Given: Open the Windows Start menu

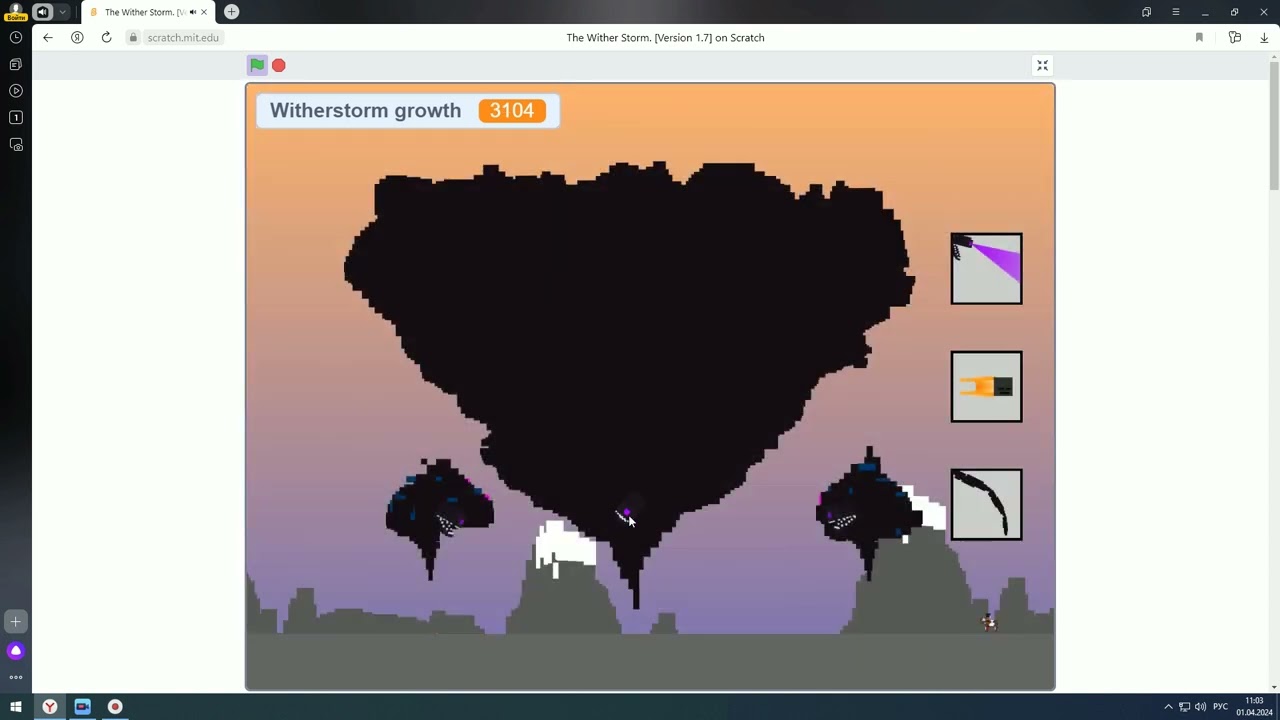Looking at the screenshot, I should coord(16,707).
